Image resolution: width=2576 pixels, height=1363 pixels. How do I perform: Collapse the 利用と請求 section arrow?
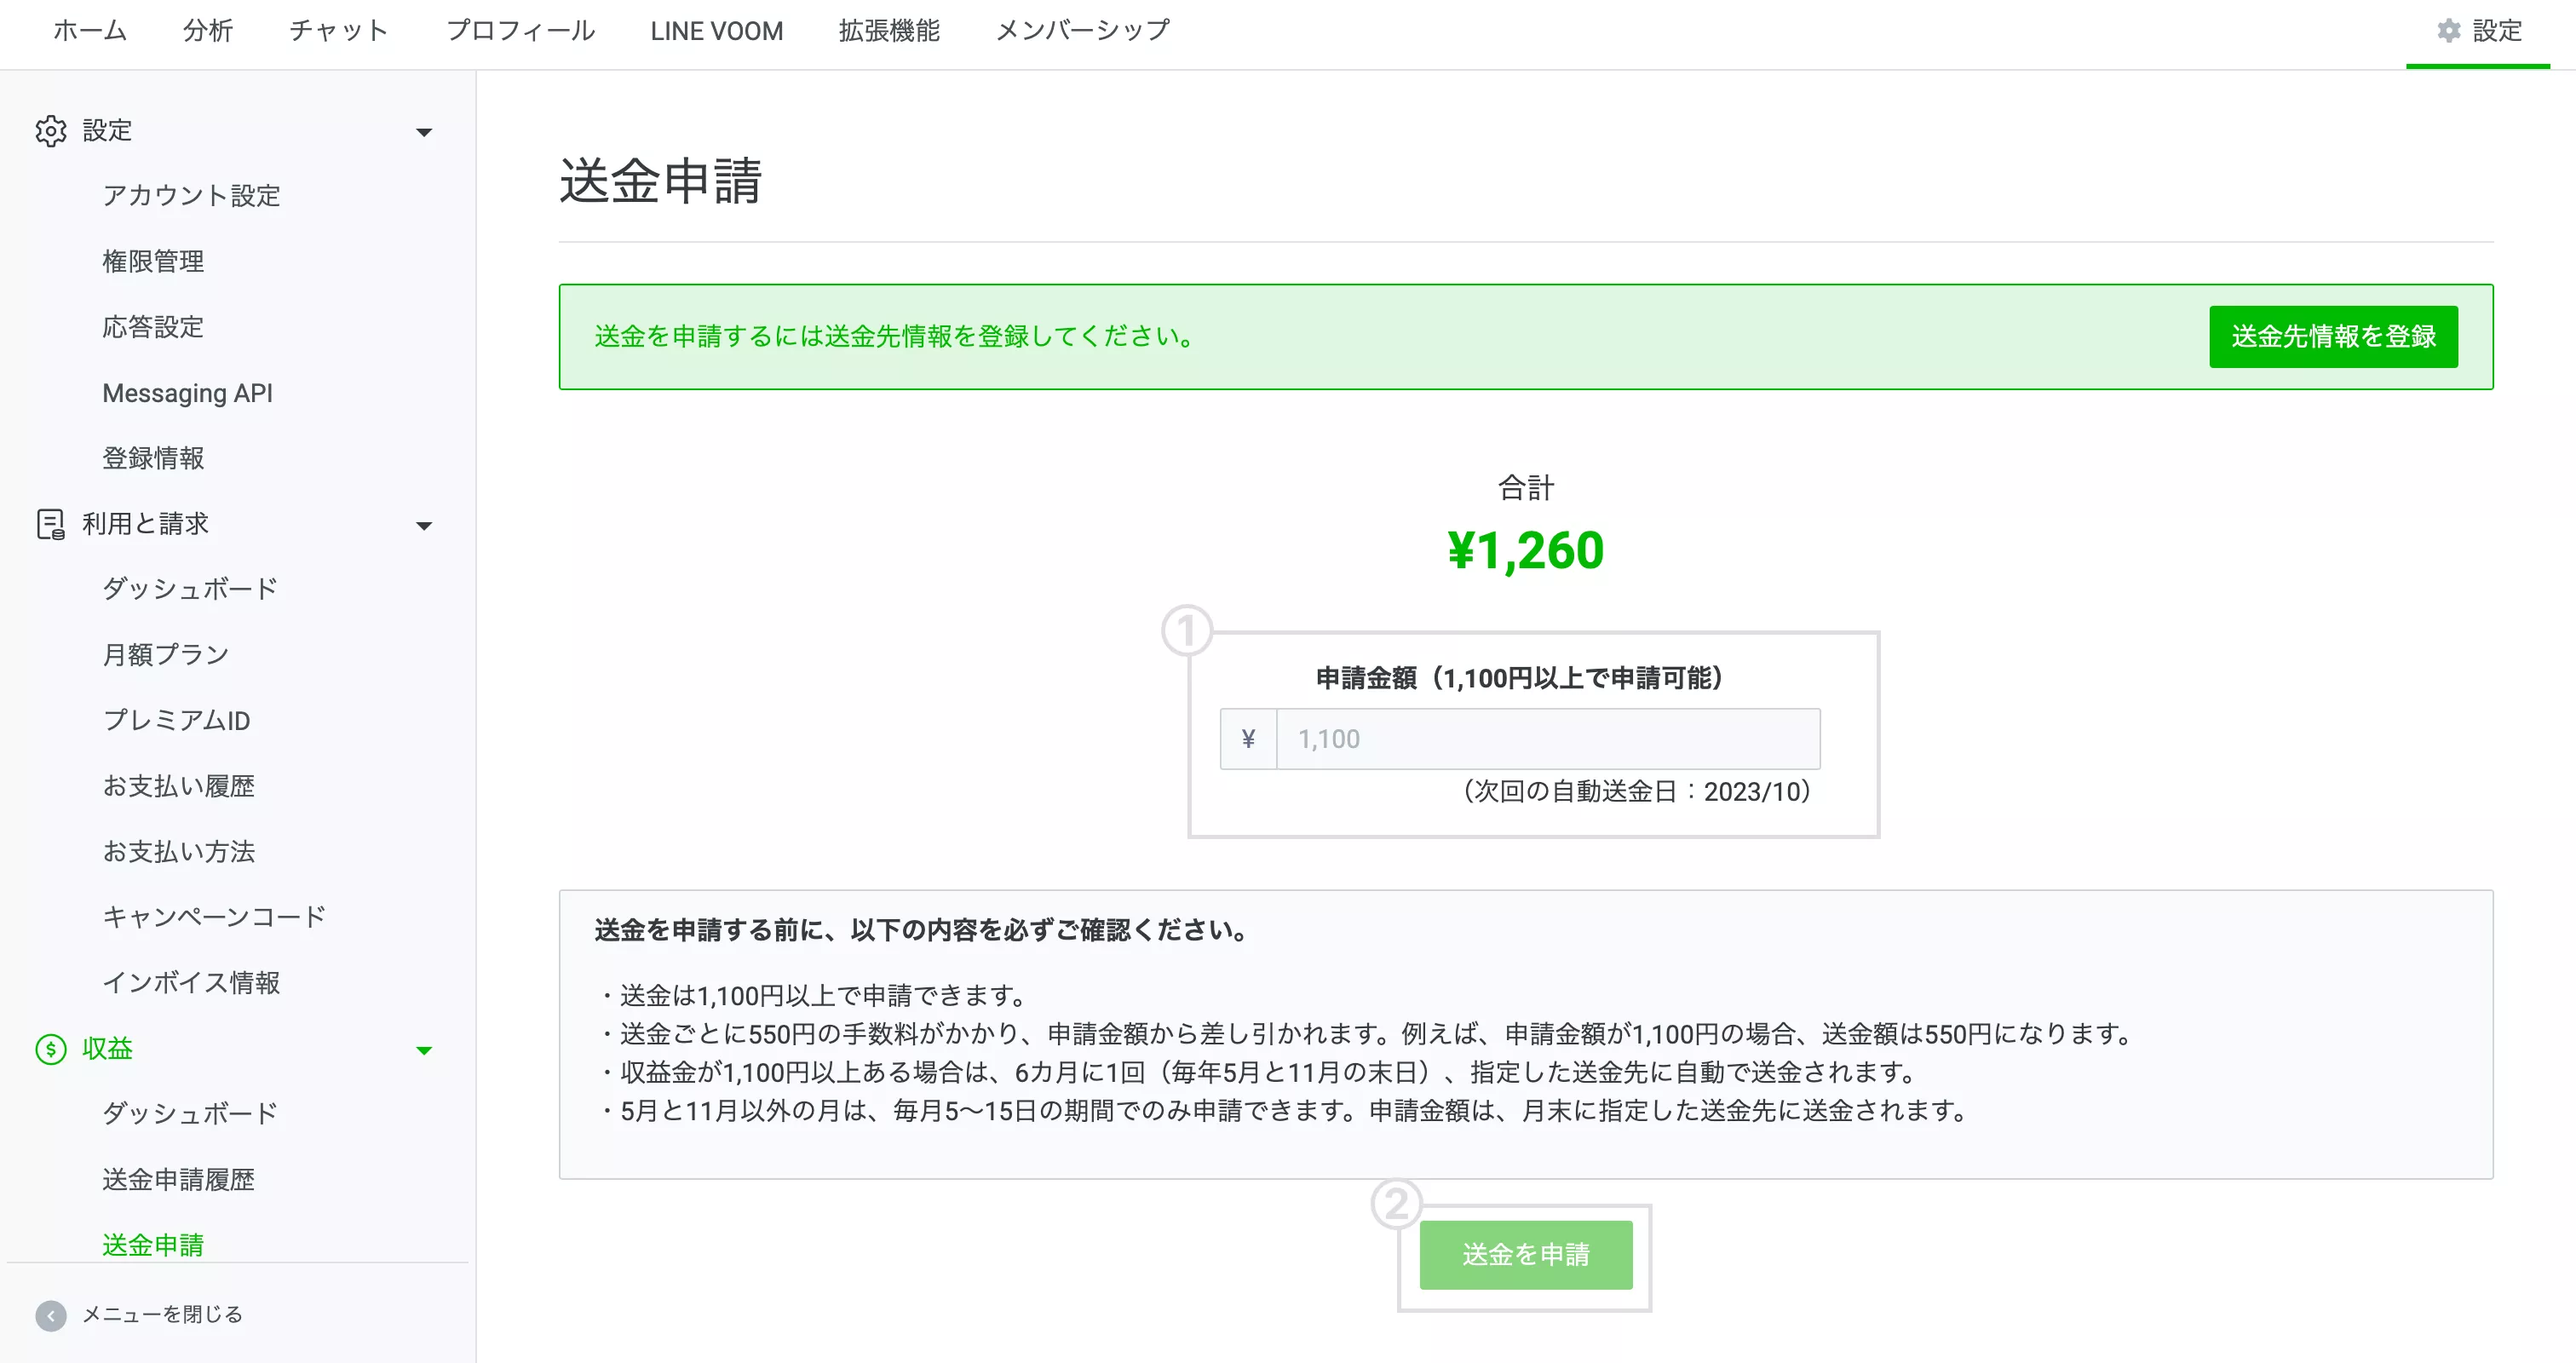[424, 525]
